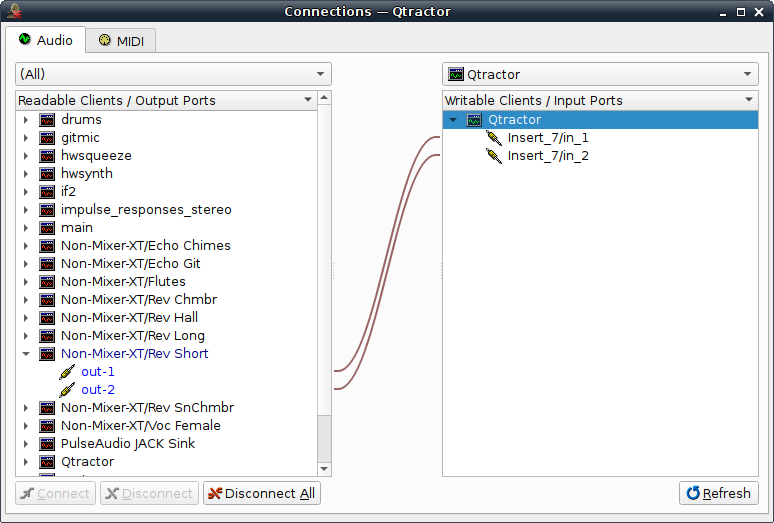Click the Voc Female client icon

pos(47,426)
